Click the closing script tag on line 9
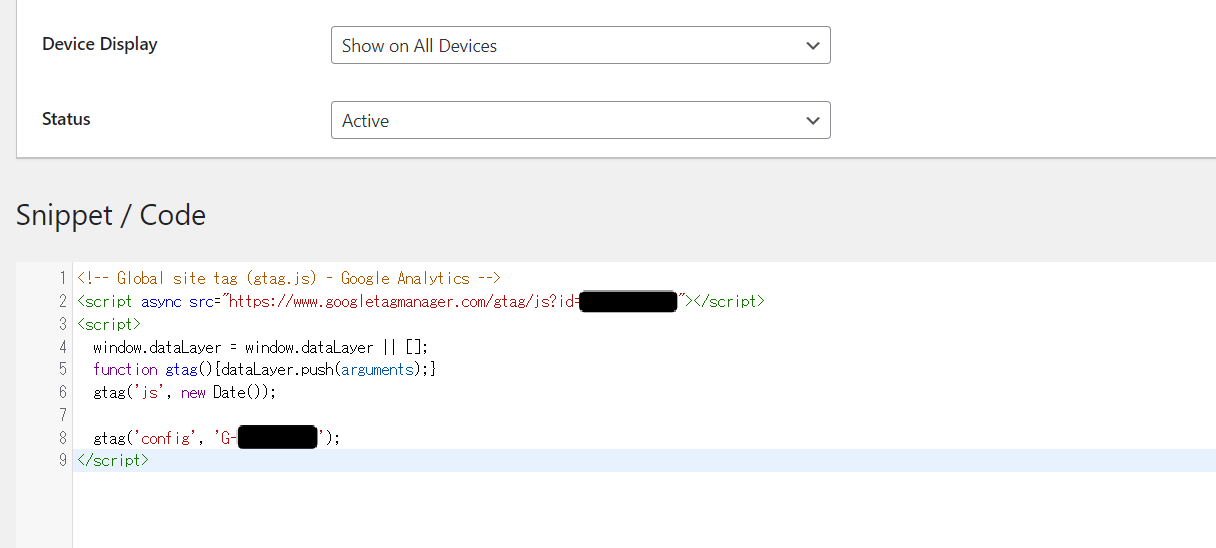1216x548 pixels. (113, 460)
